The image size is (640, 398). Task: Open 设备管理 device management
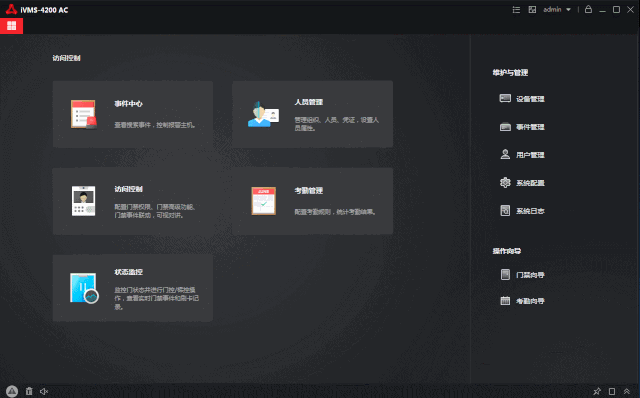tap(522, 99)
